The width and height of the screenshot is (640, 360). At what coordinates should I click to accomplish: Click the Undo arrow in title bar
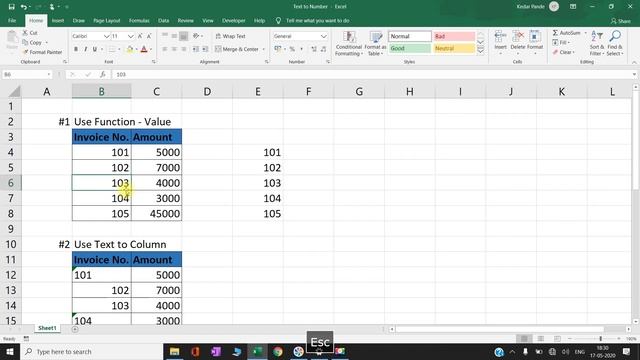[24, 7]
